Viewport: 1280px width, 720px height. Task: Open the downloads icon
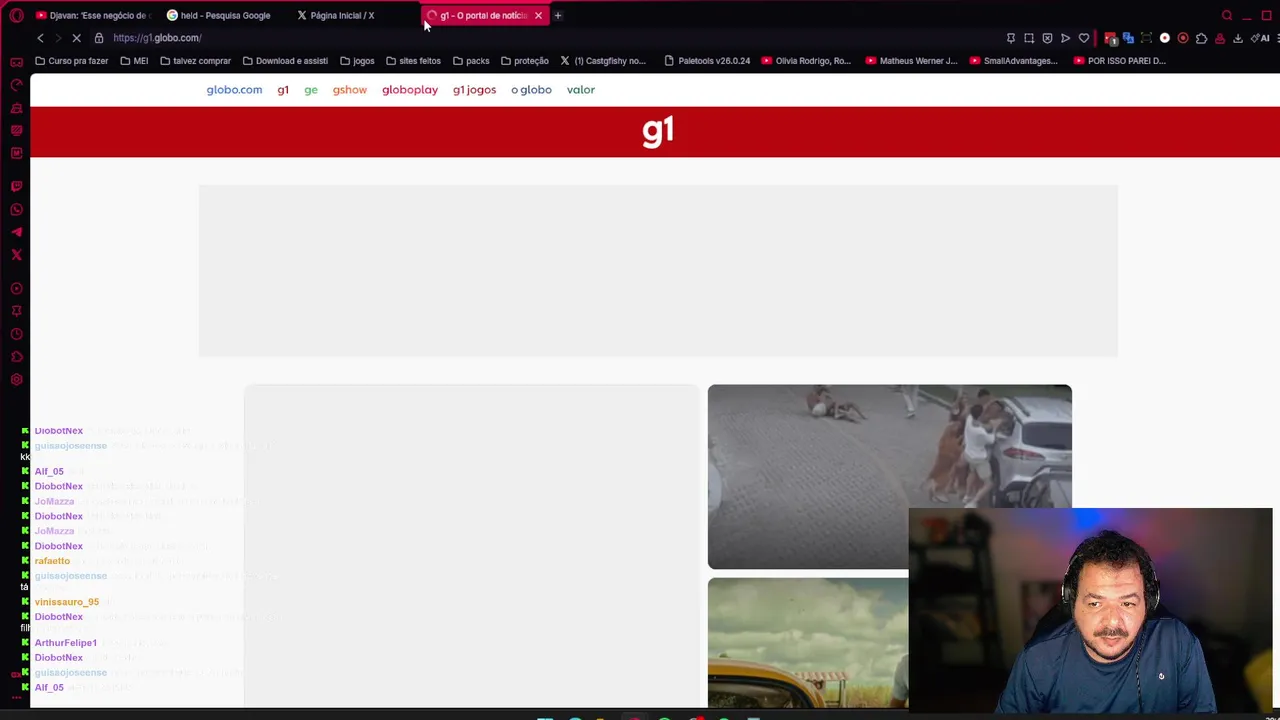[x=1237, y=38]
